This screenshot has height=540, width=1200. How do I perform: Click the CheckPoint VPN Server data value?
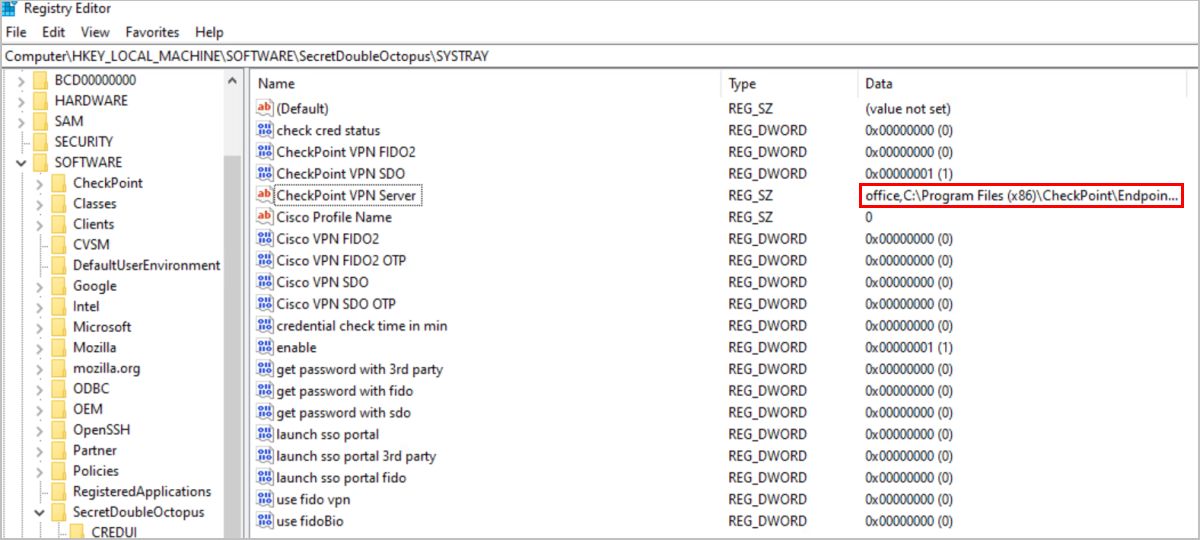pyautogui.click(x=1021, y=196)
